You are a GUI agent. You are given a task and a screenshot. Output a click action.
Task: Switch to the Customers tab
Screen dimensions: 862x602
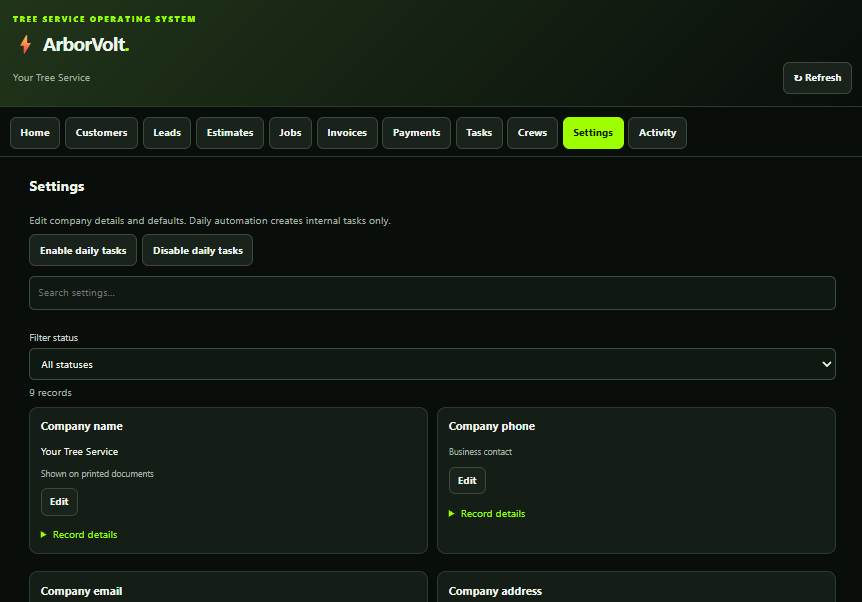tap(101, 133)
